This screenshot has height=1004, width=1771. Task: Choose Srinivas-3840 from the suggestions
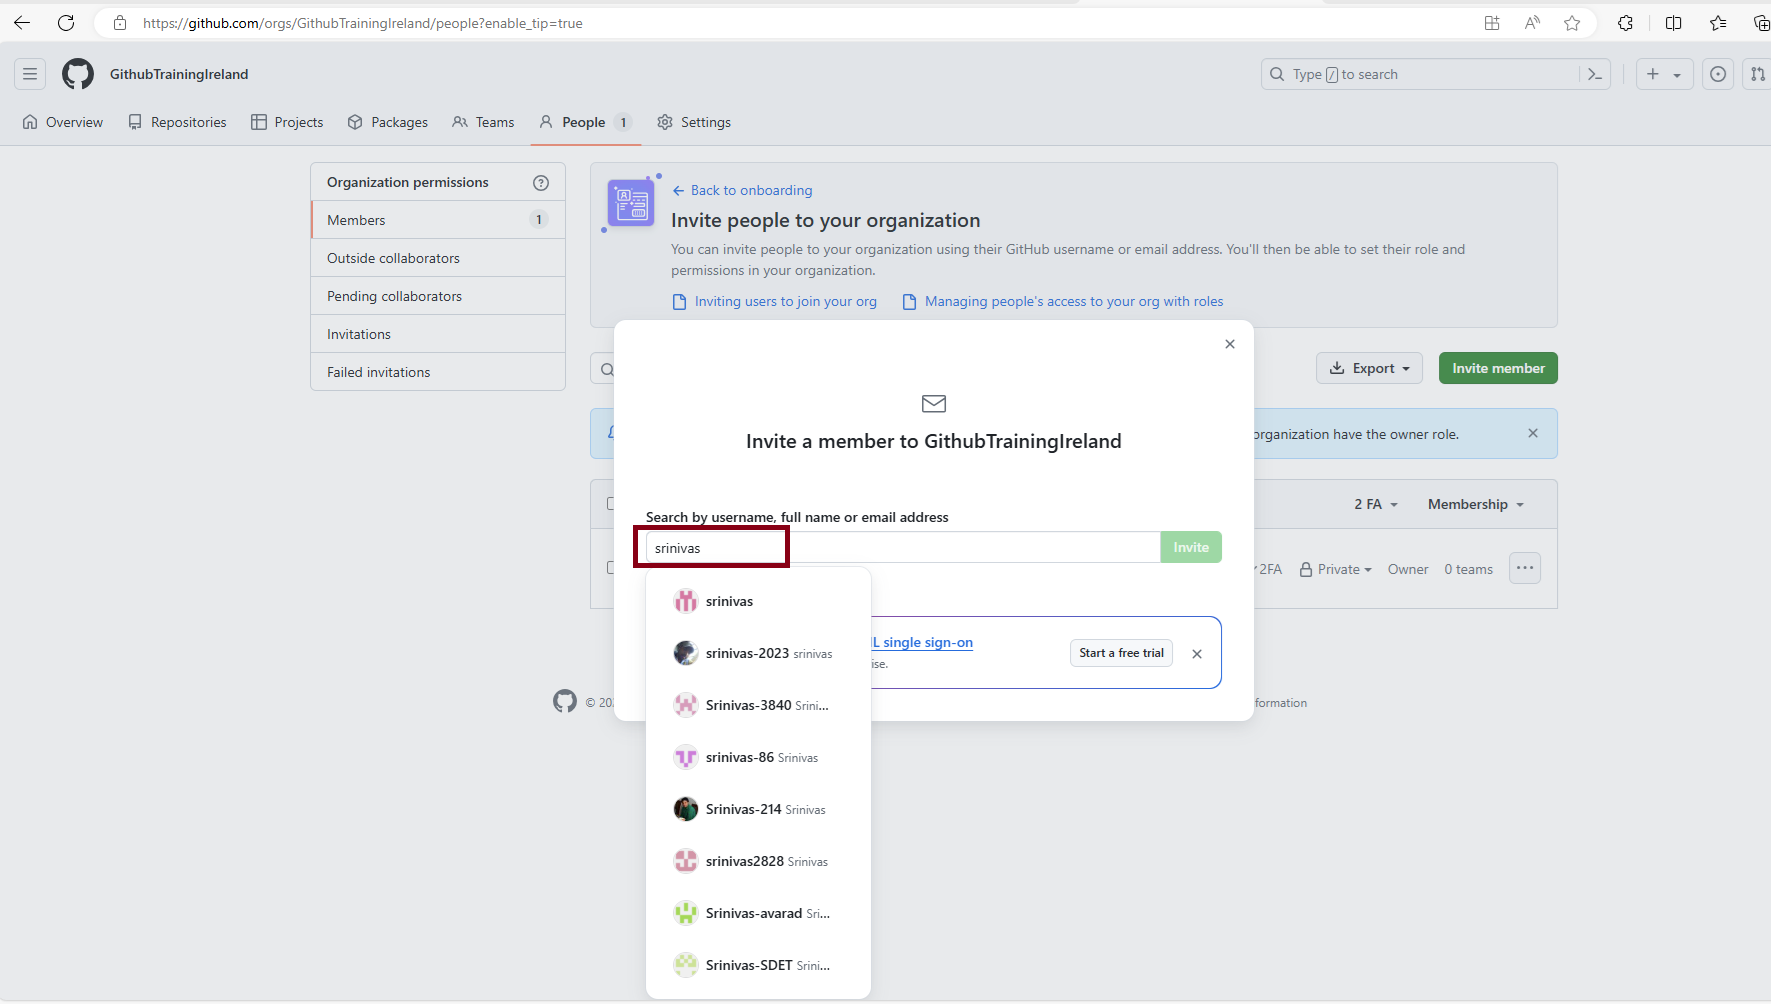click(x=758, y=705)
